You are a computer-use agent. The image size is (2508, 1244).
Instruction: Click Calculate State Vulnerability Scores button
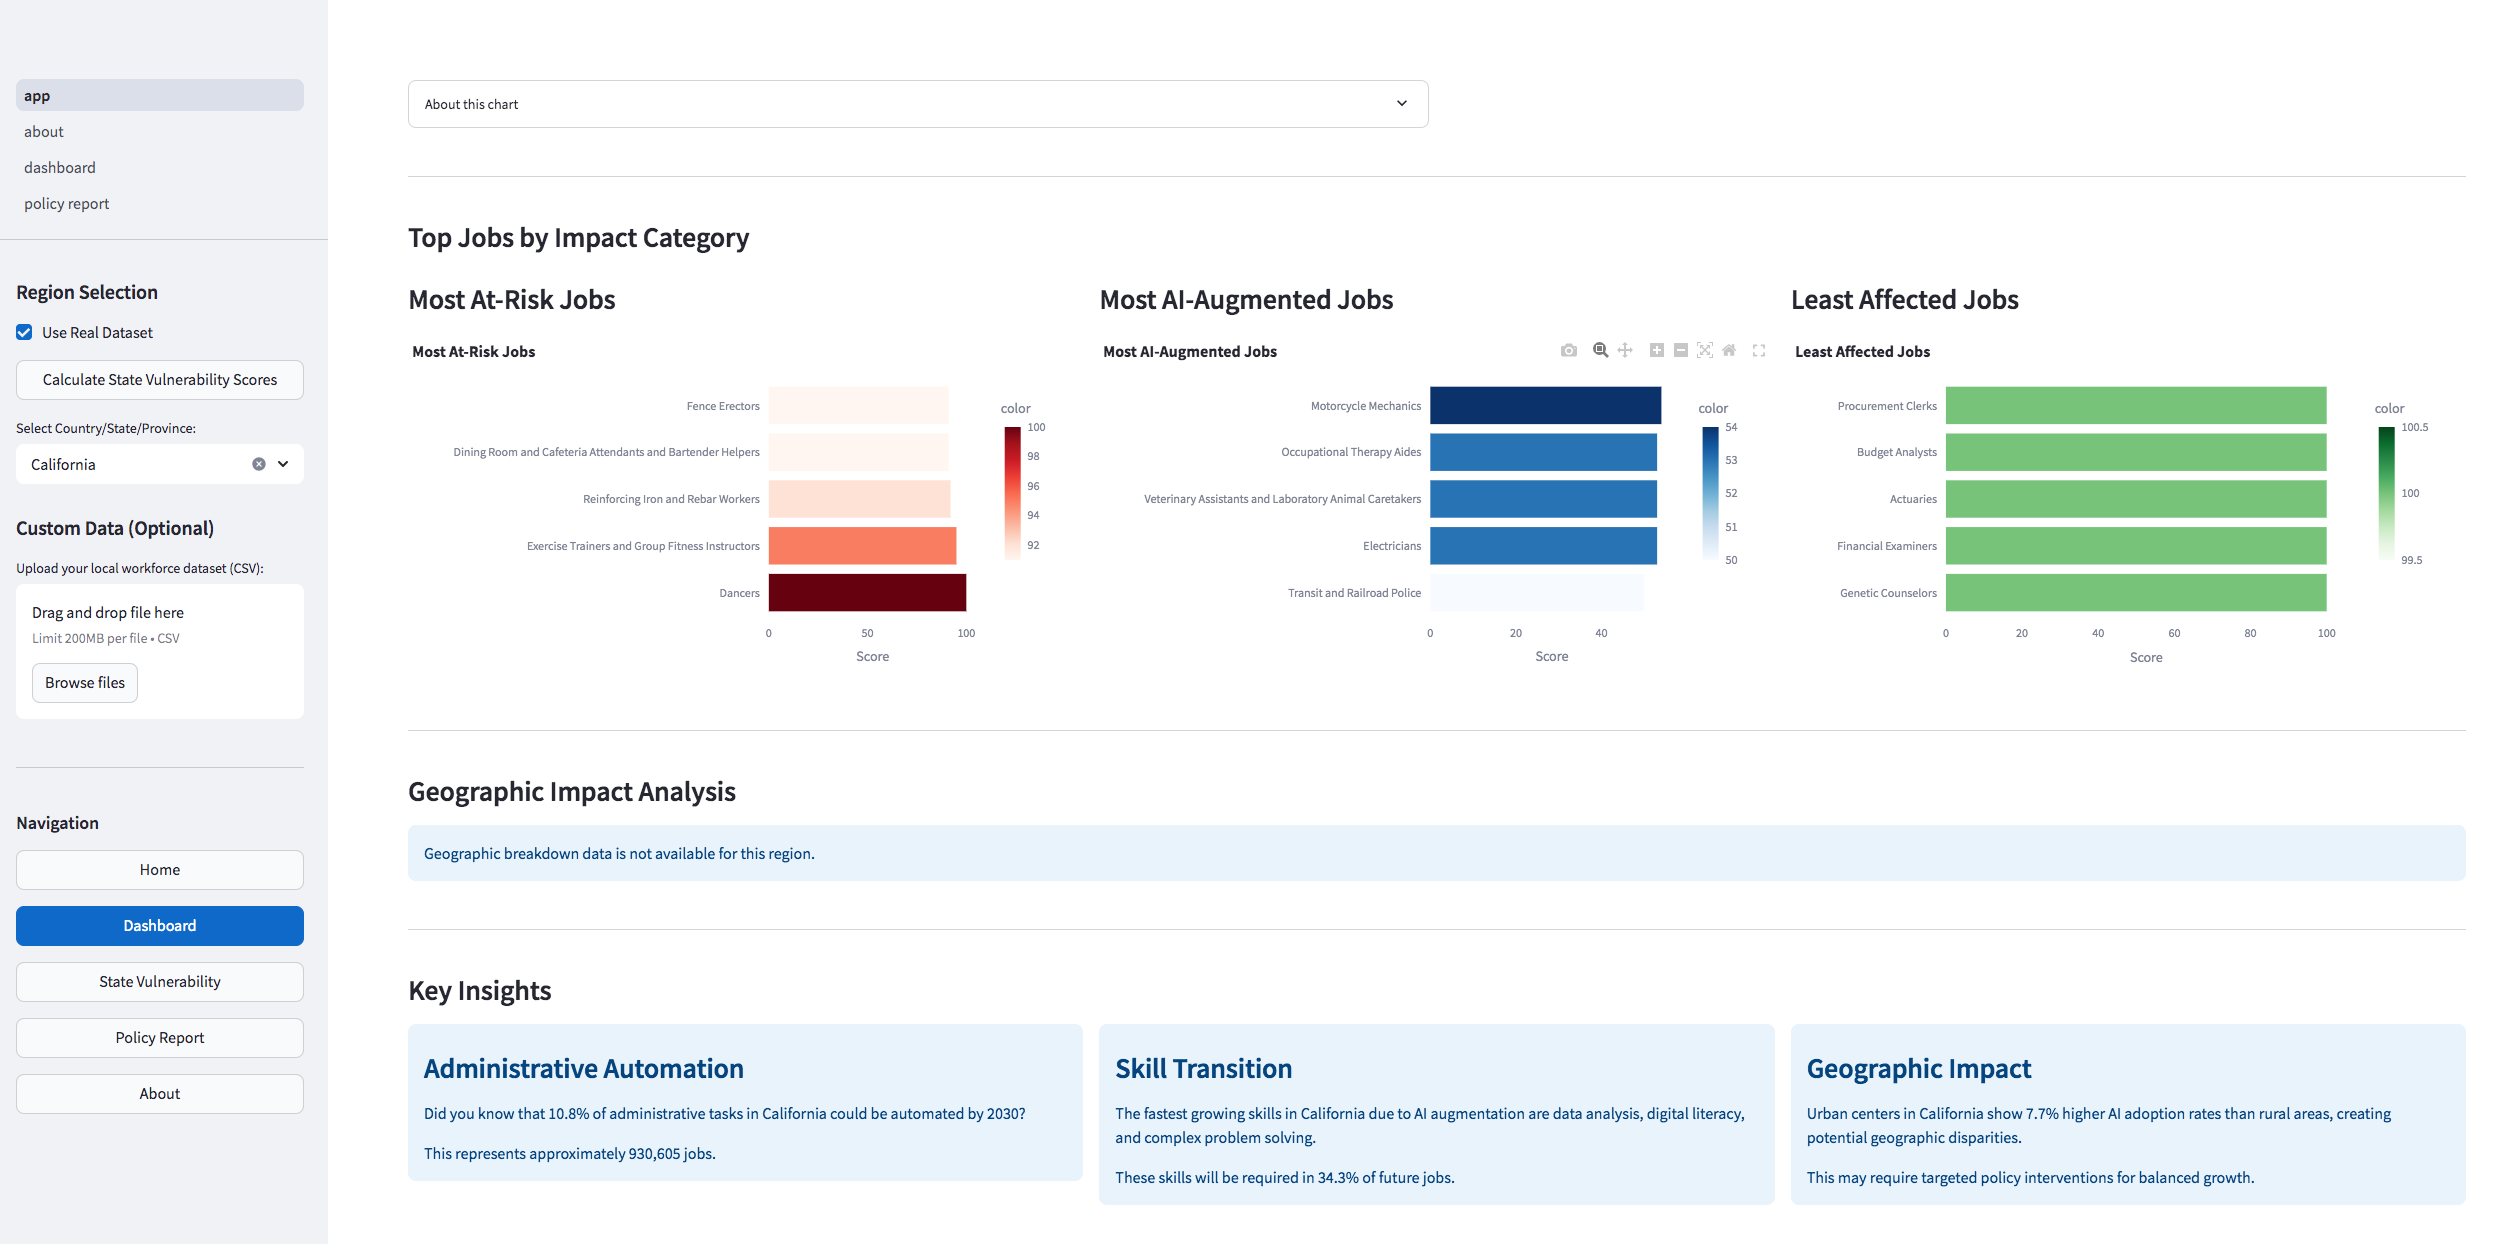pyautogui.click(x=160, y=380)
